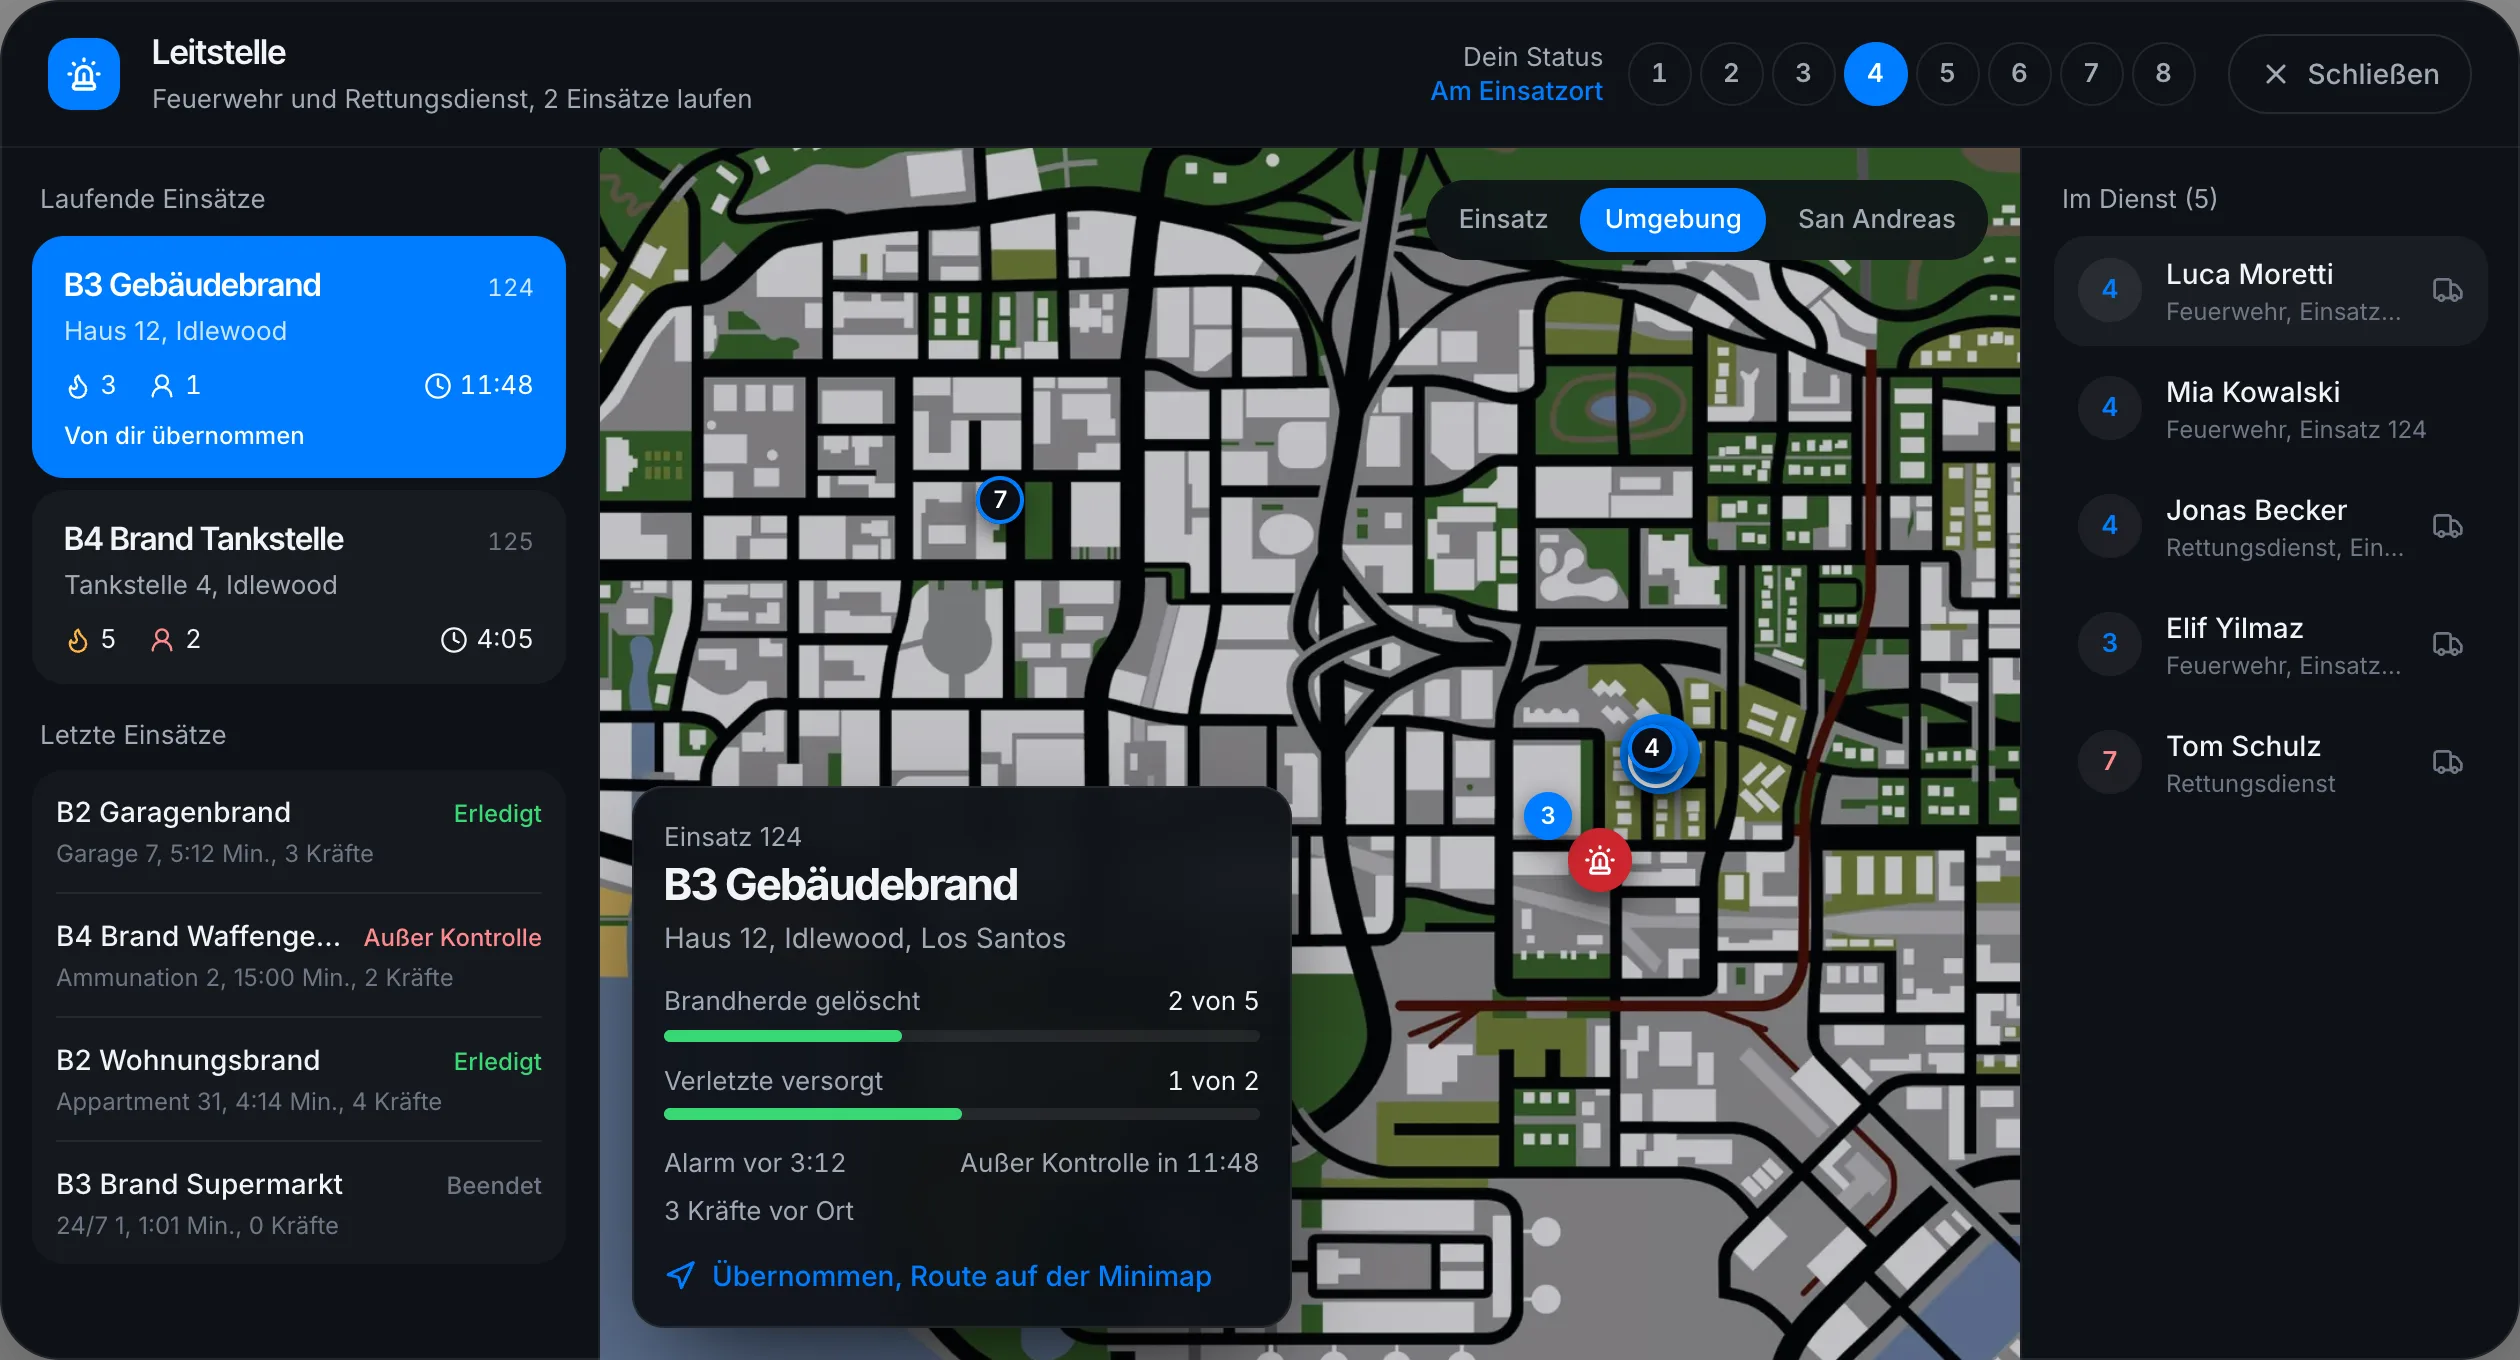This screenshot has width=2520, height=1360.
Task: Open the past incident B2 Garagenbrand
Action: pos(299,832)
